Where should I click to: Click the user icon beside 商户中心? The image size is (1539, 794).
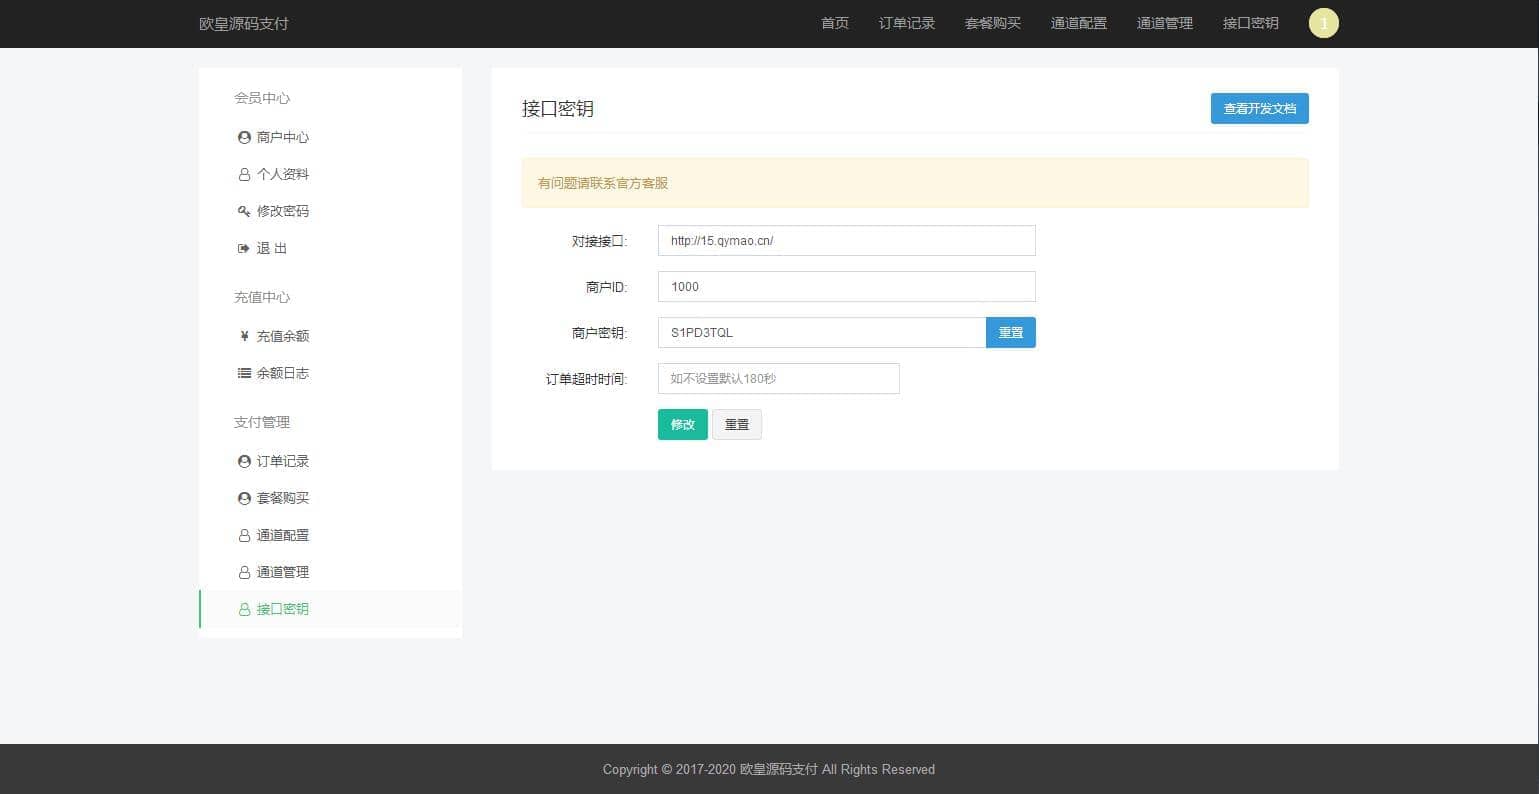pos(244,138)
